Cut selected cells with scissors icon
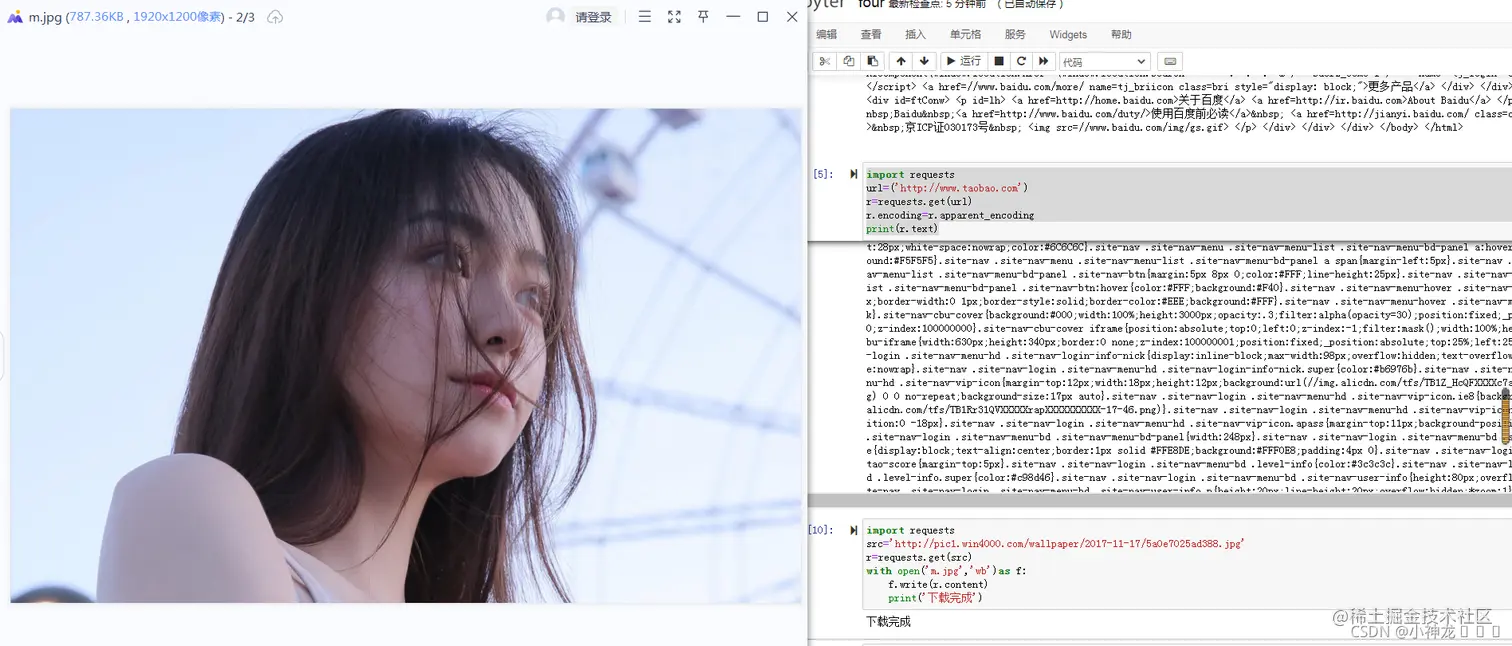The width and height of the screenshot is (1512, 646). pos(825,61)
